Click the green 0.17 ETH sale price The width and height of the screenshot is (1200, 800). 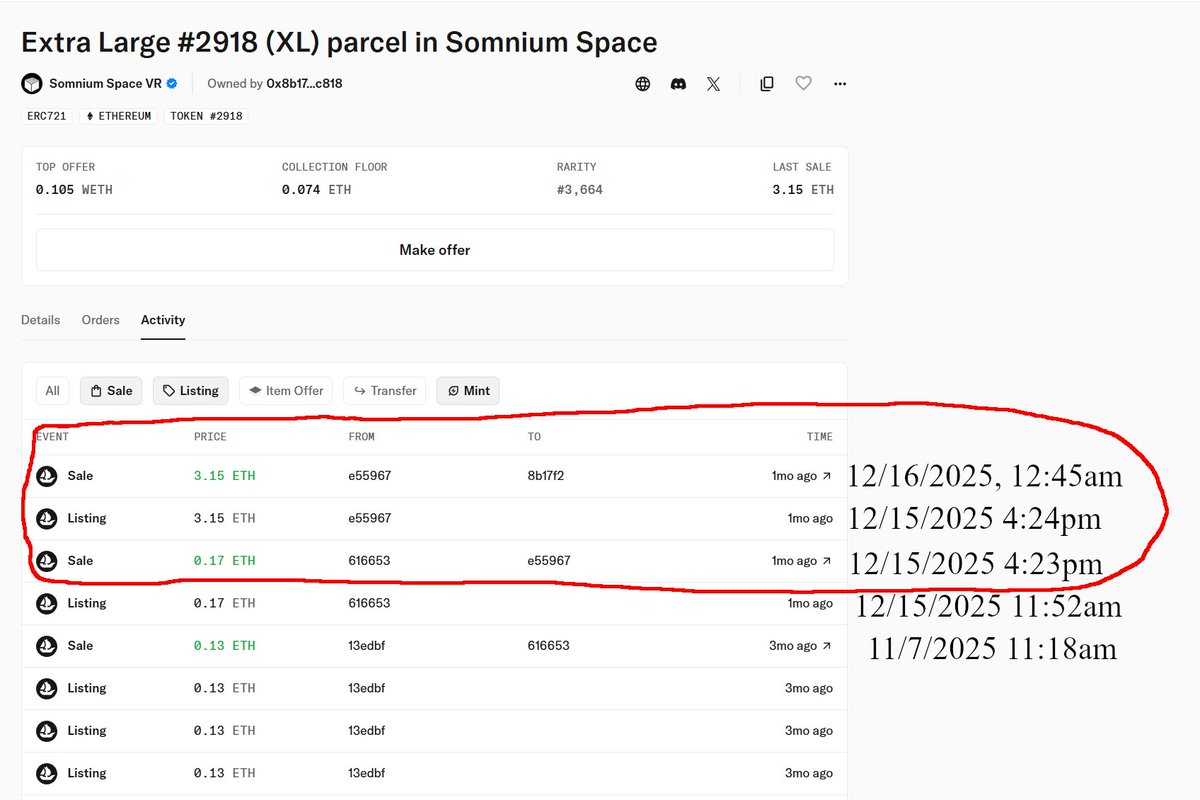(225, 561)
